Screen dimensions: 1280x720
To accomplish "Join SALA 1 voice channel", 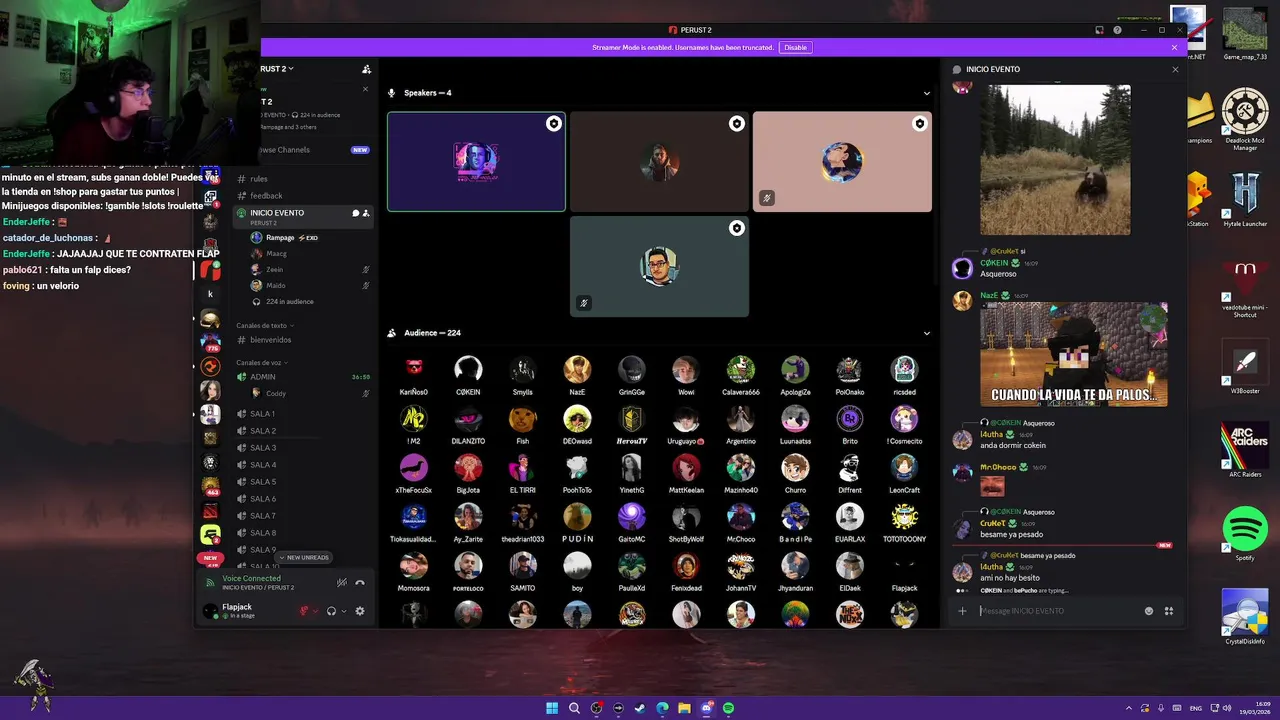I will click(x=303, y=414).
